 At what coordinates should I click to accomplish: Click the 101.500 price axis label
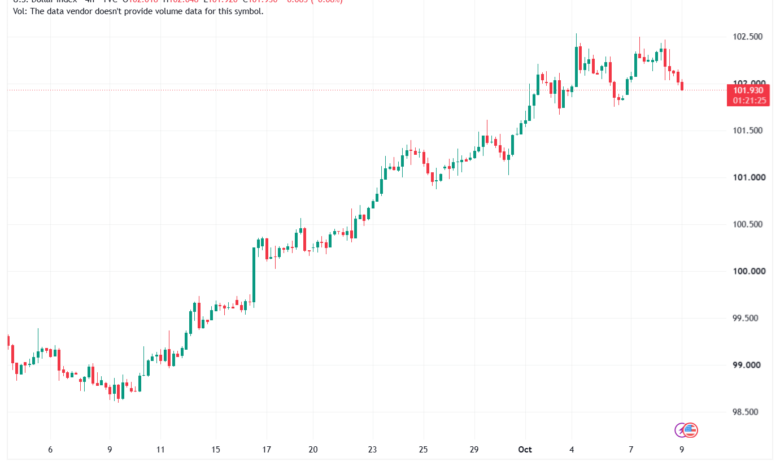point(747,130)
